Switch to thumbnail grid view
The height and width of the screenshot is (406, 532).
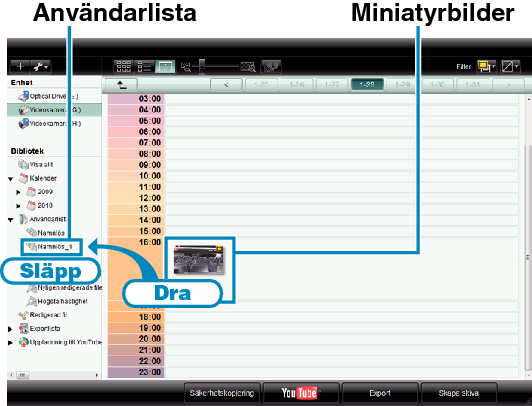124,66
